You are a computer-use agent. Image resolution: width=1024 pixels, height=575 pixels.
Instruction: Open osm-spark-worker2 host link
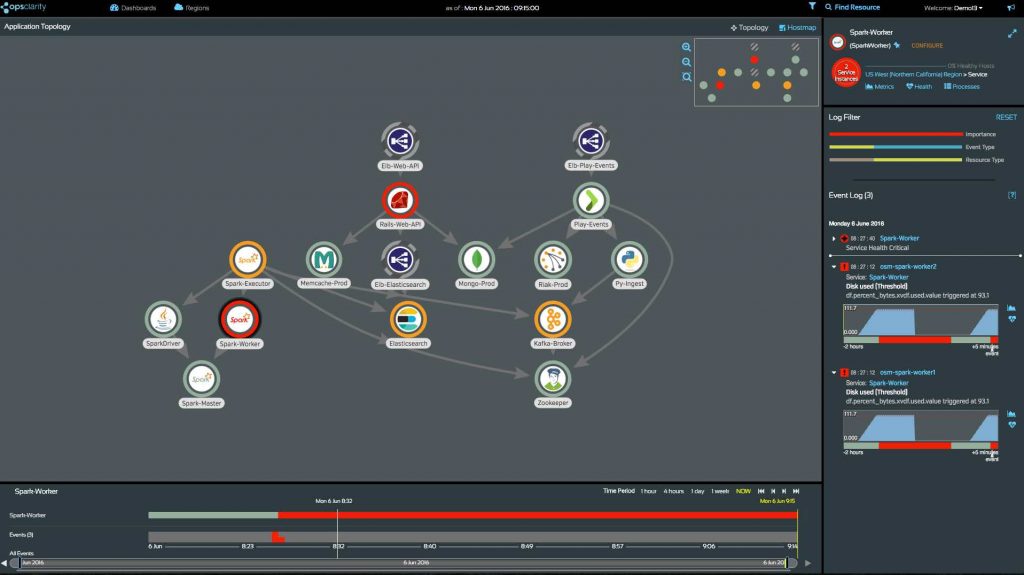tap(908, 267)
